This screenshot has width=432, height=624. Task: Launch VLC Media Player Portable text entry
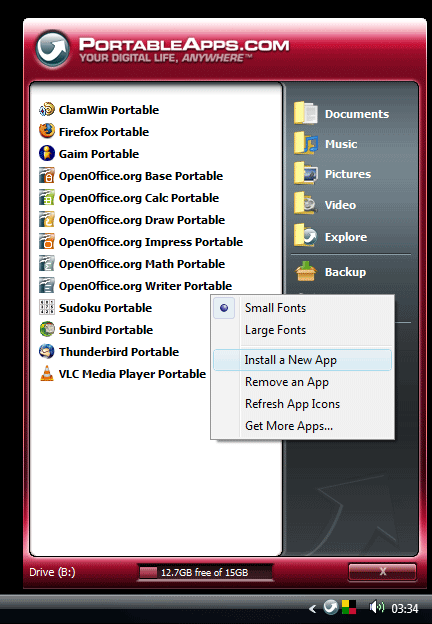pos(132,374)
